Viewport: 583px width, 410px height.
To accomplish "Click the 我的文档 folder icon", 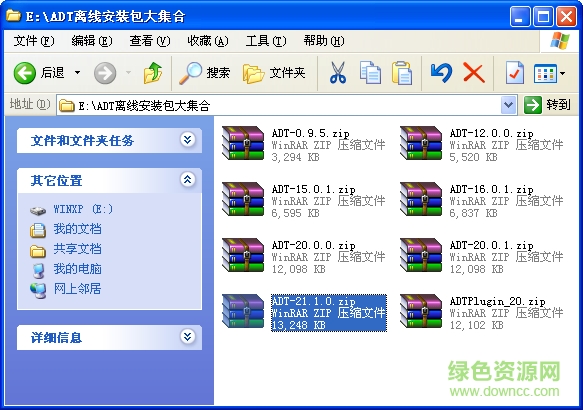I will point(38,230).
